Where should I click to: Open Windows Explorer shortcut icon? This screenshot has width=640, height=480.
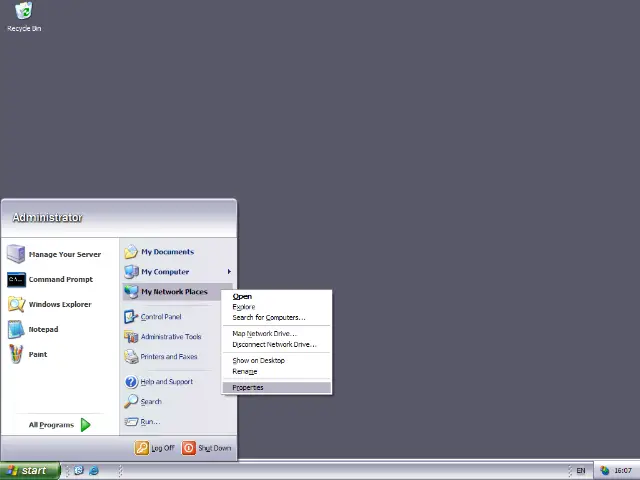coord(16,304)
